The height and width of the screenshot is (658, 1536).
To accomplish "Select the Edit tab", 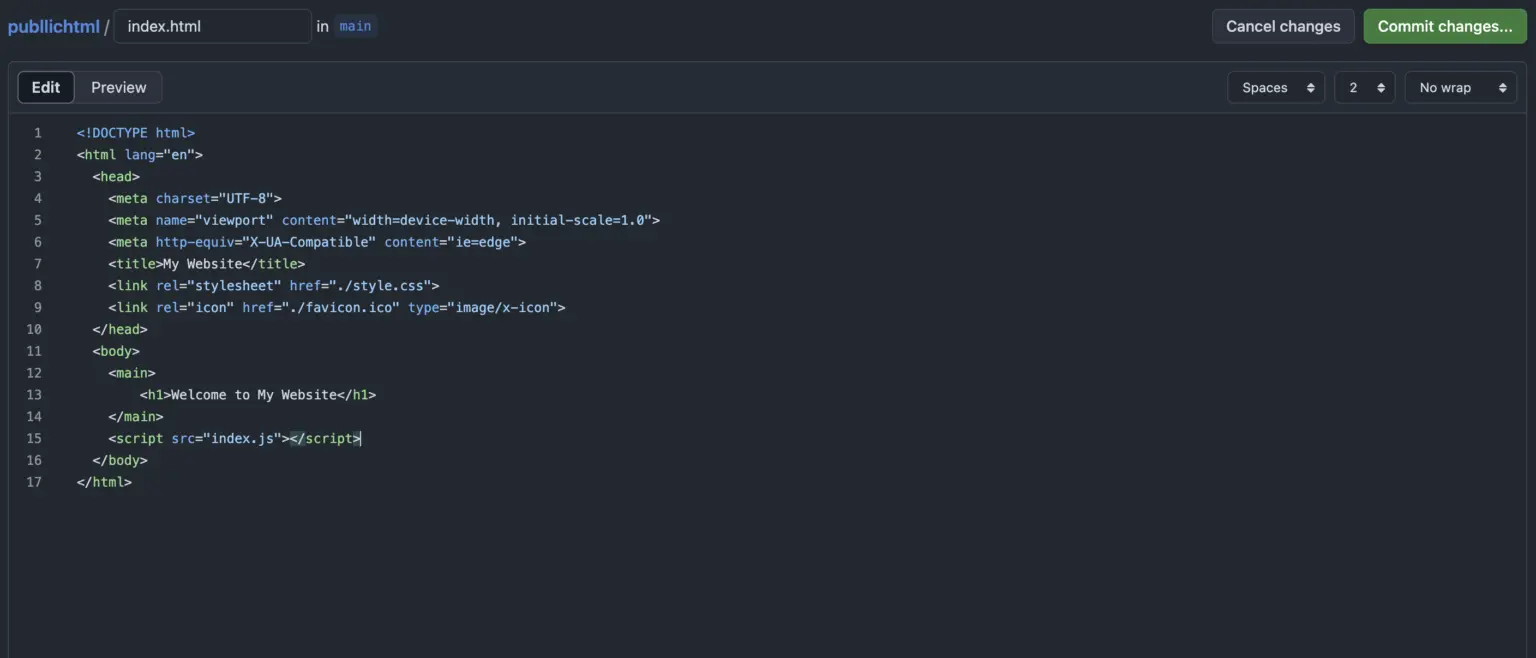I will 45,87.
